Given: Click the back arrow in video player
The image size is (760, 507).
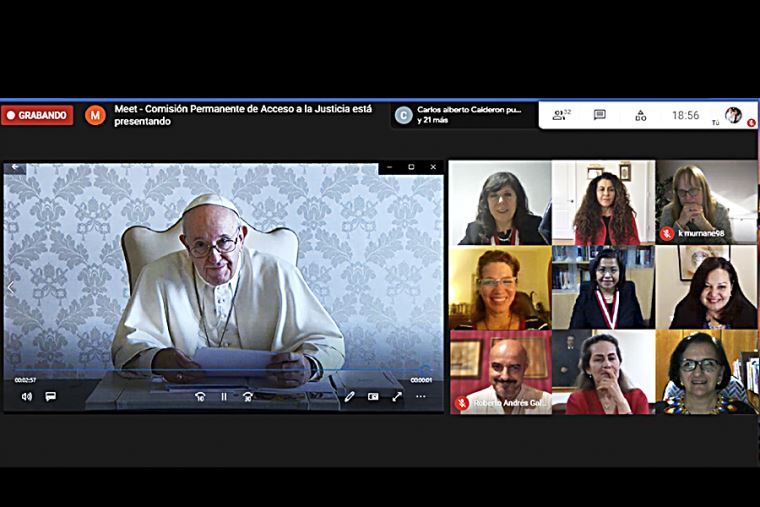Looking at the screenshot, I should pos(14,168).
